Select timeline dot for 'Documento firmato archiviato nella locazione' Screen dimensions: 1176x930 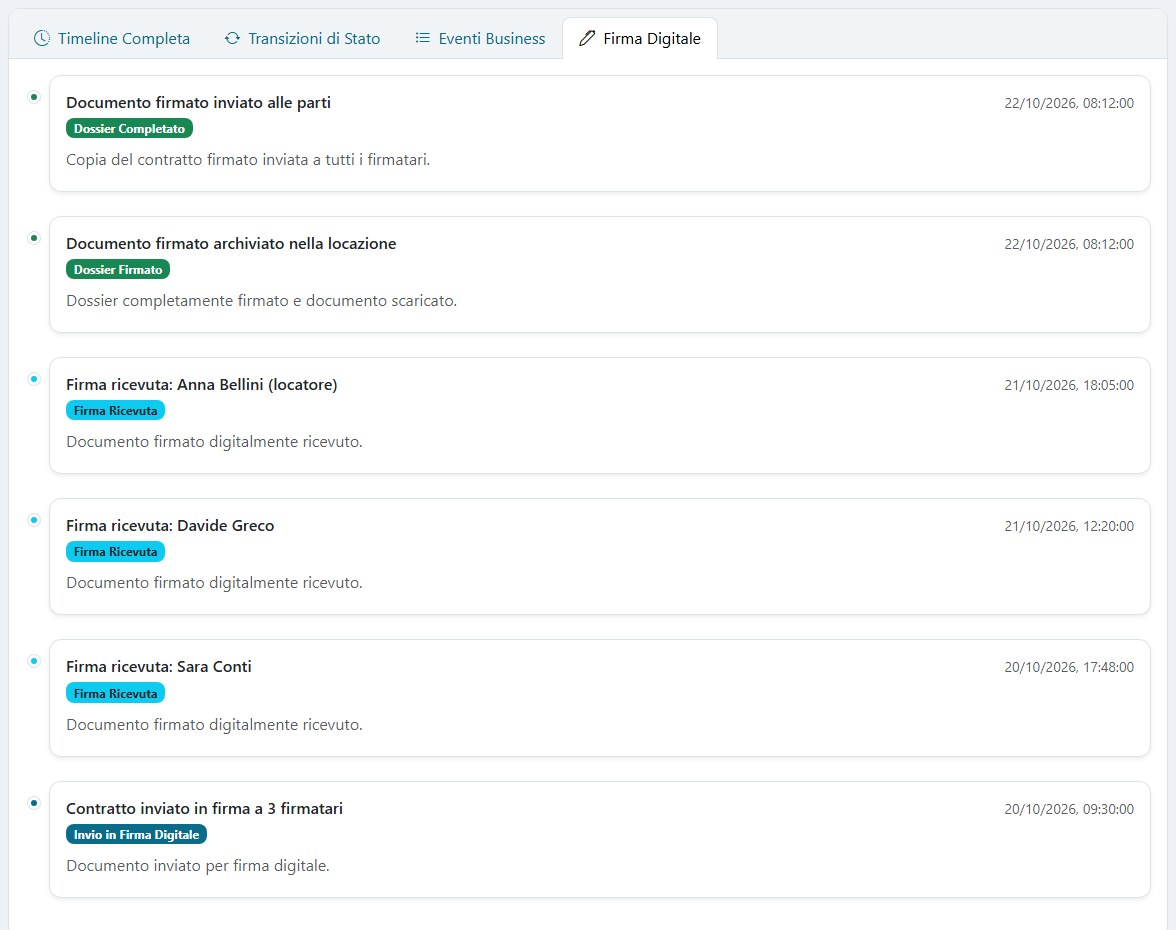34,238
